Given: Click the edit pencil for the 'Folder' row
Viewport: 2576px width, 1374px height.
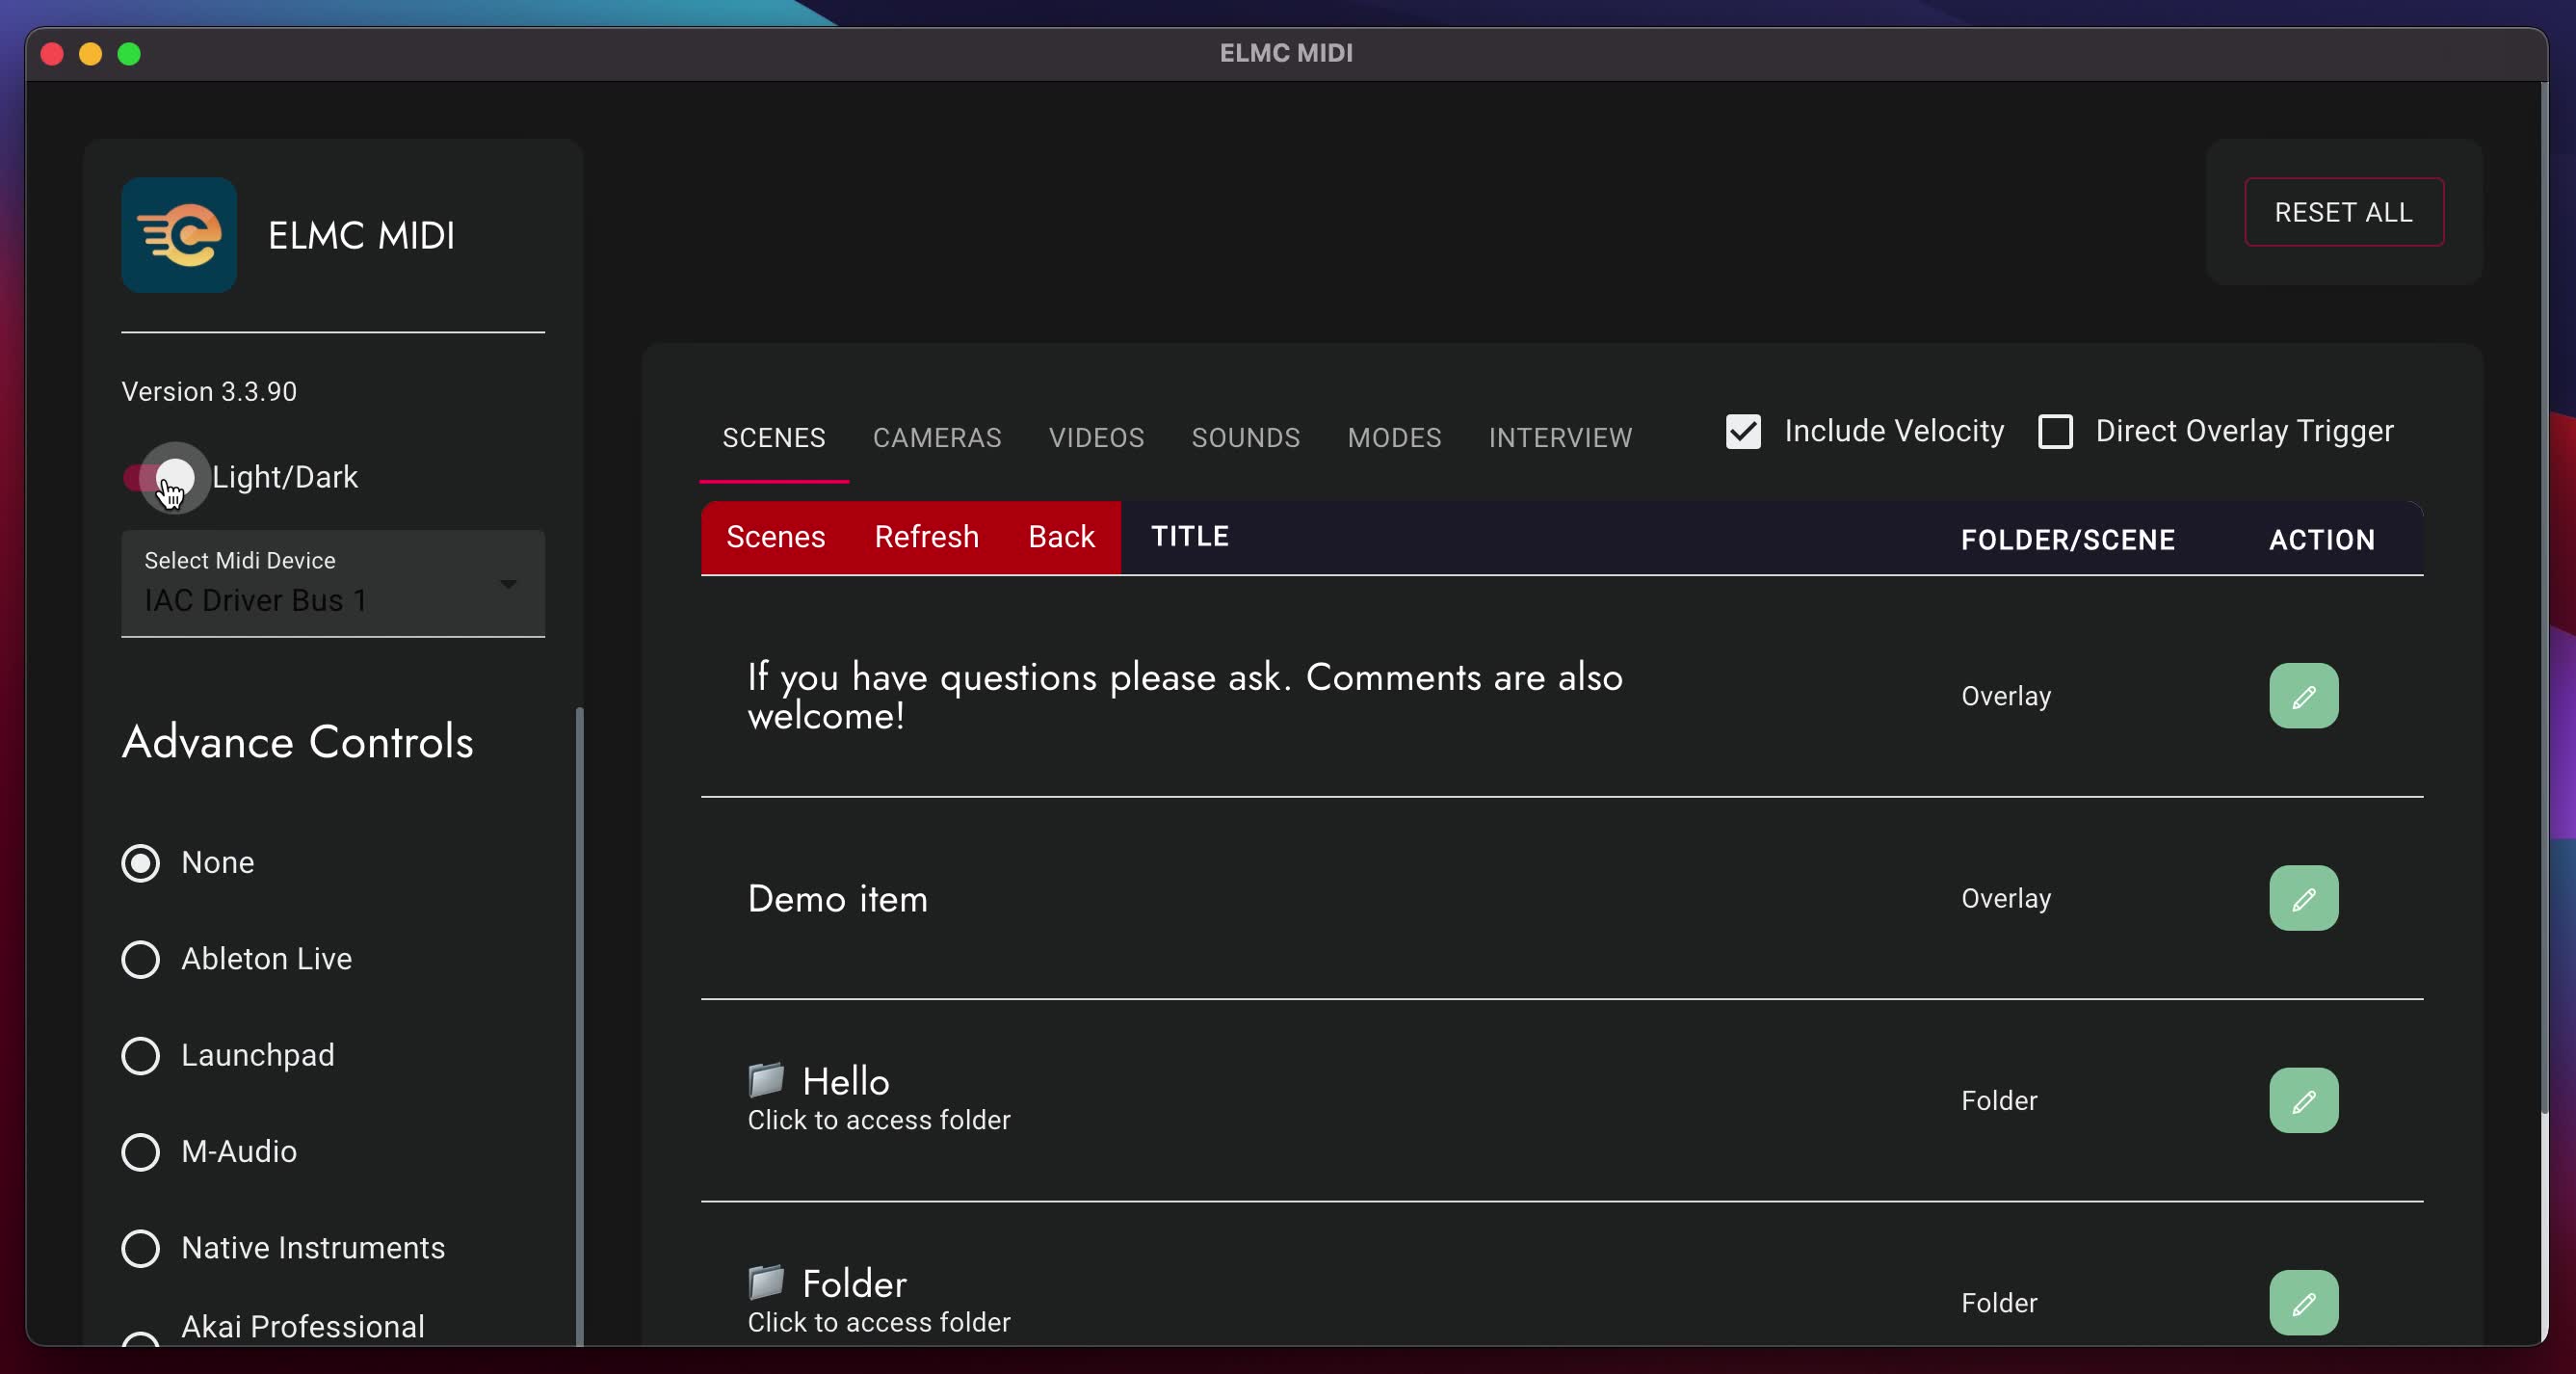Looking at the screenshot, I should click(x=2303, y=1302).
